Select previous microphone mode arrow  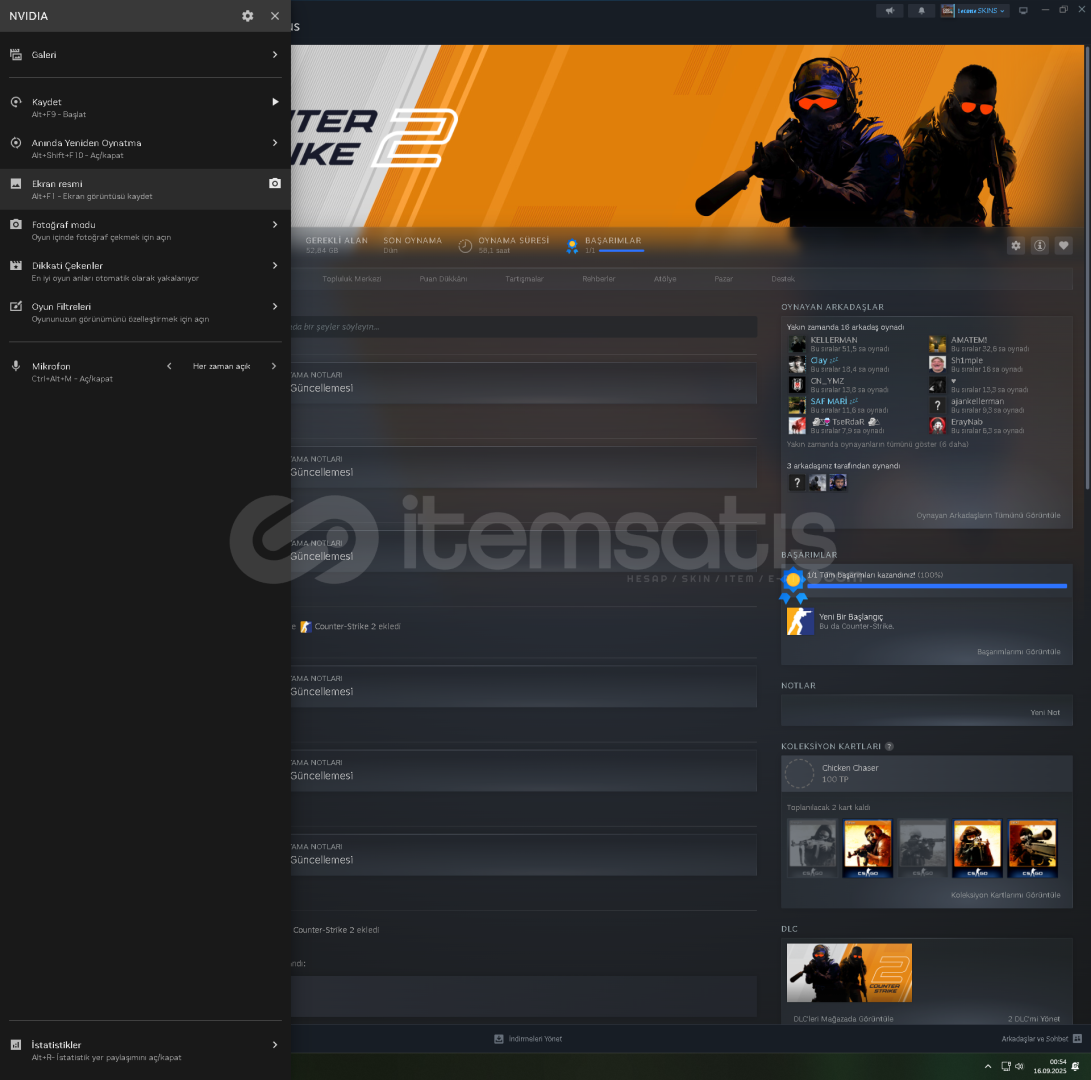point(169,366)
